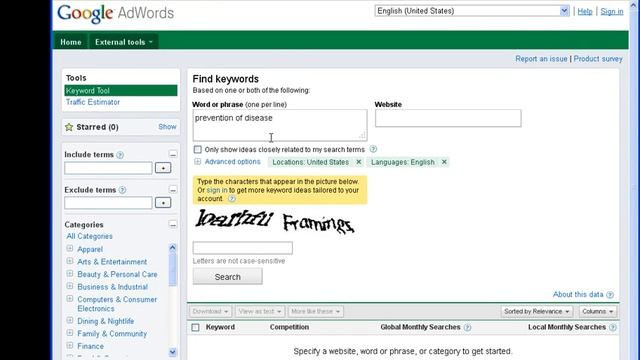The image size is (640, 360).
Task: Collapse the Include terms section
Action: click(173, 155)
